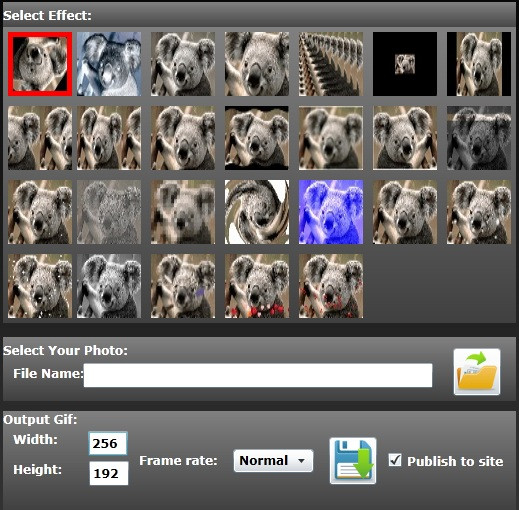Image resolution: width=519 pixels, height=510 pixels.
Task: Pick the two side-by-side koalas effect
Action: point(40,138)
